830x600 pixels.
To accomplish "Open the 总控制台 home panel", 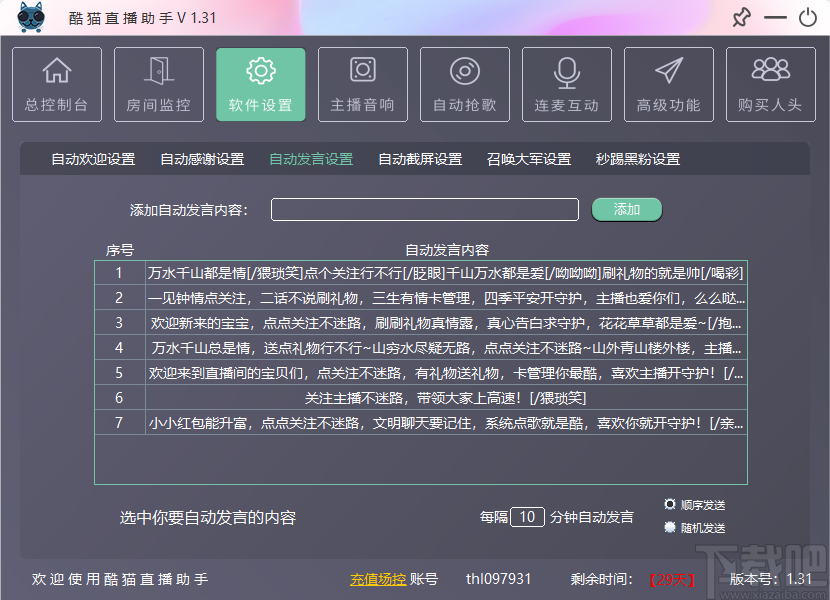I will 57,84.
